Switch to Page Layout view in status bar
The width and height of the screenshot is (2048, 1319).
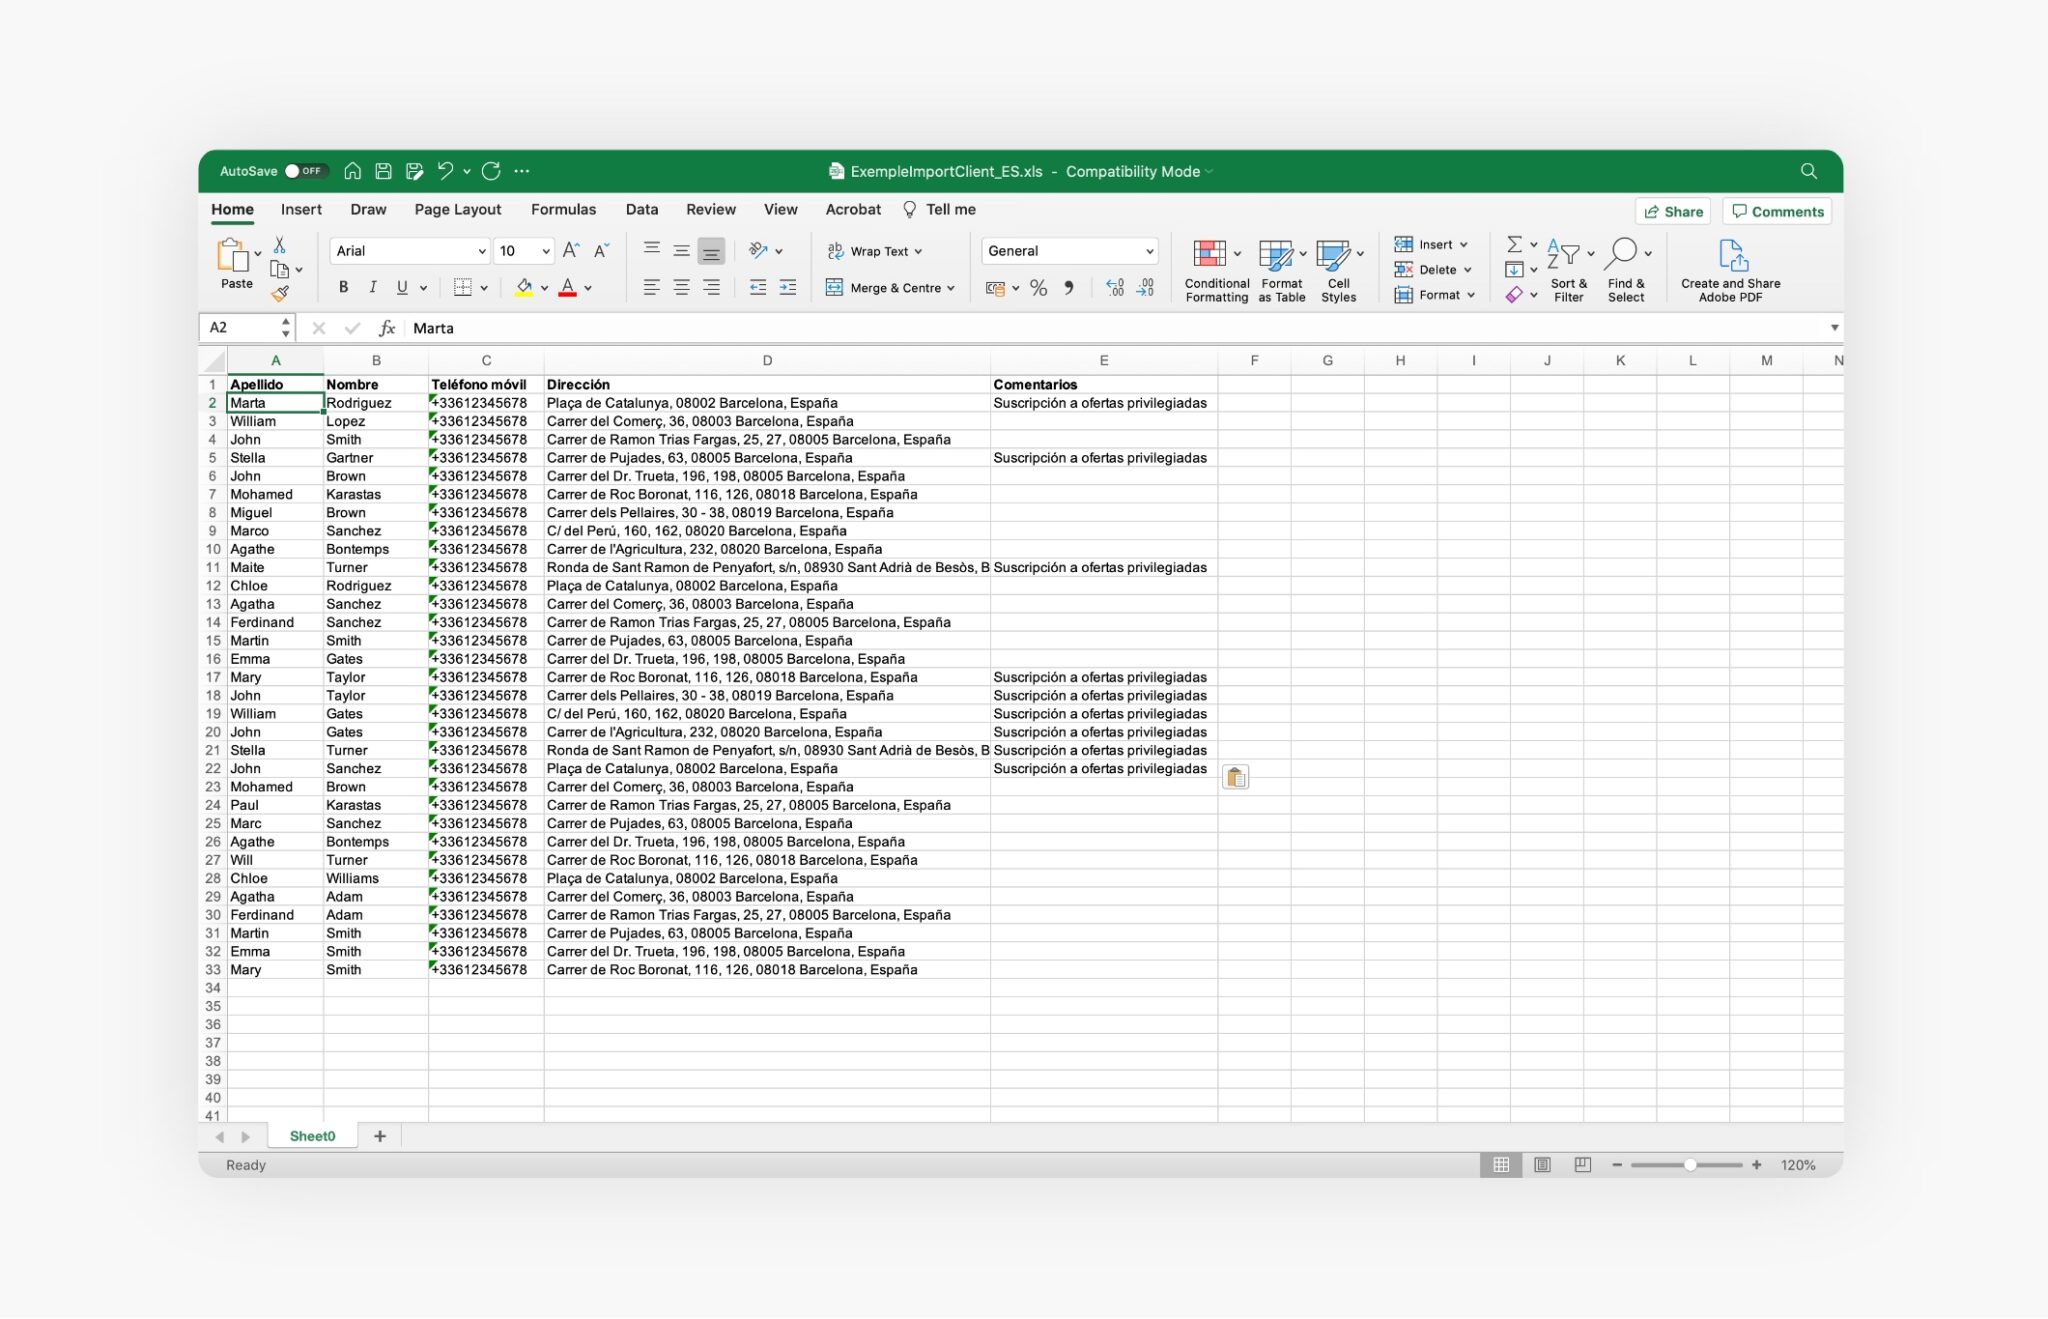(x=1542, y=1165)
